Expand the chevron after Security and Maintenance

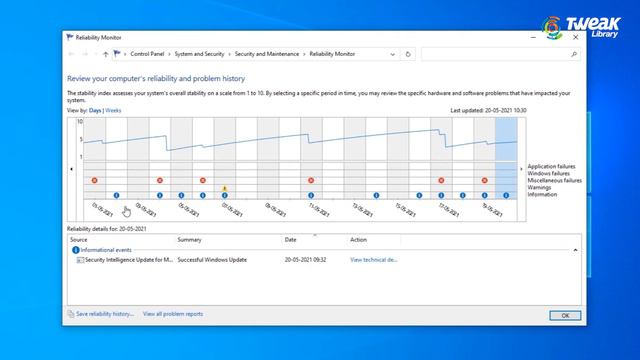click(304, 54)
